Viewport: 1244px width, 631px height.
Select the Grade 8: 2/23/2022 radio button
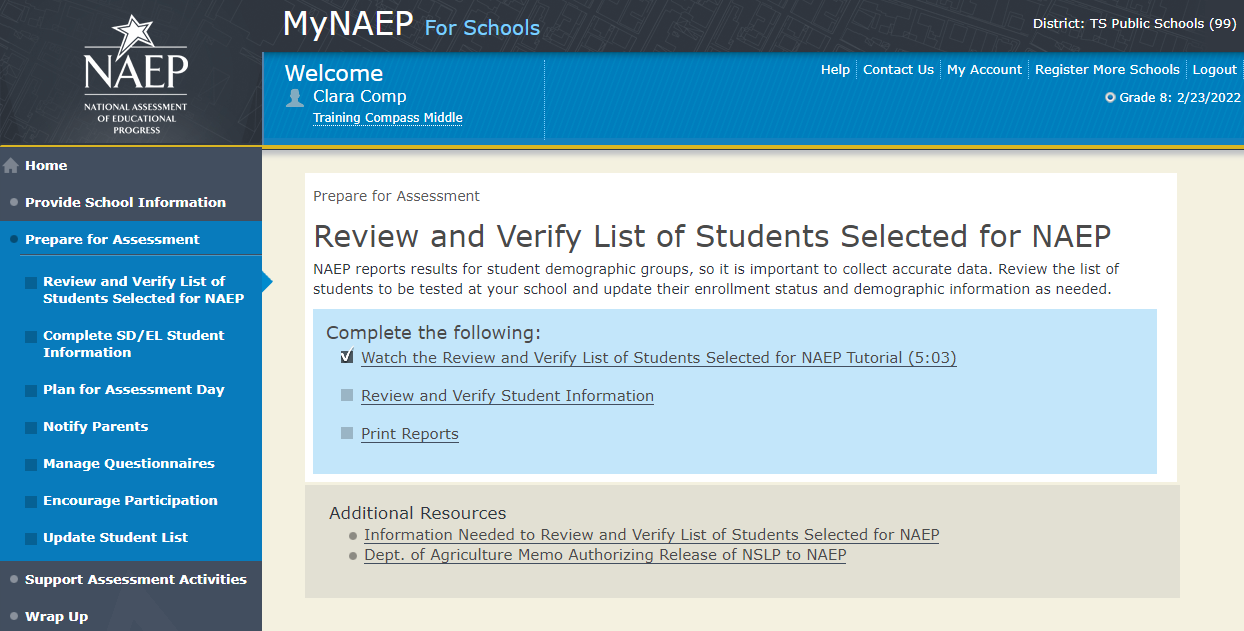tap(1110, 98)
